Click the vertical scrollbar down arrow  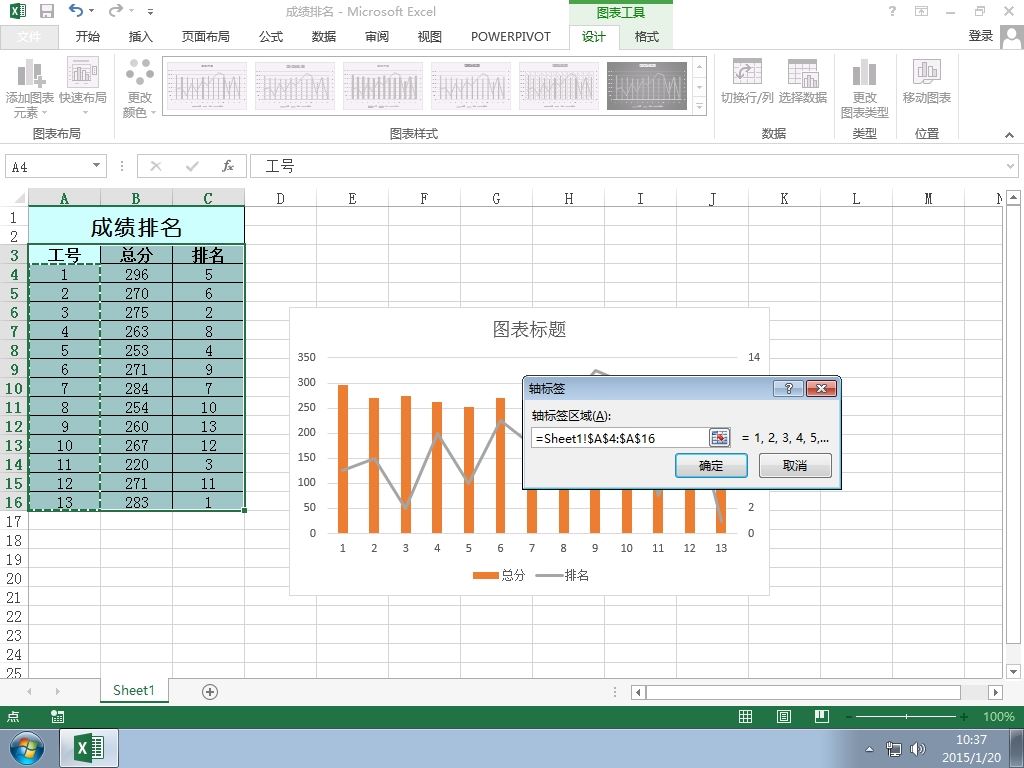coord(1013,671)
